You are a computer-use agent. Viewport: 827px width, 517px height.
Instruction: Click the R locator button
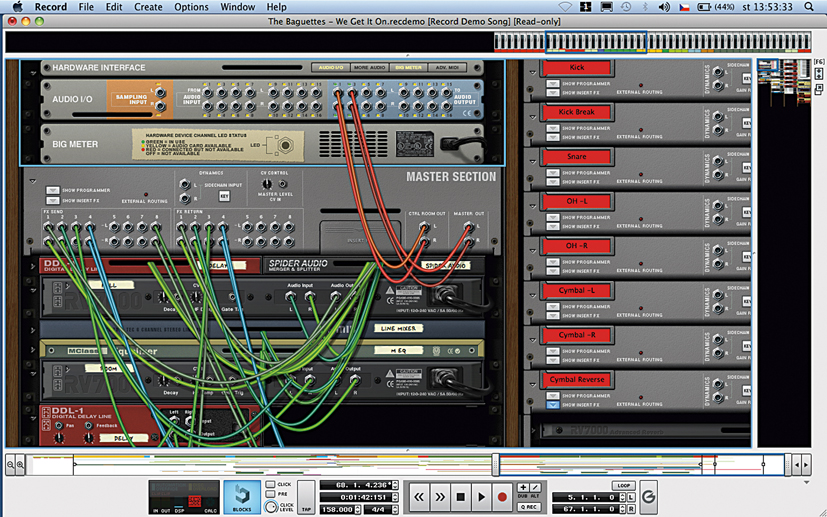click(631, 509)
